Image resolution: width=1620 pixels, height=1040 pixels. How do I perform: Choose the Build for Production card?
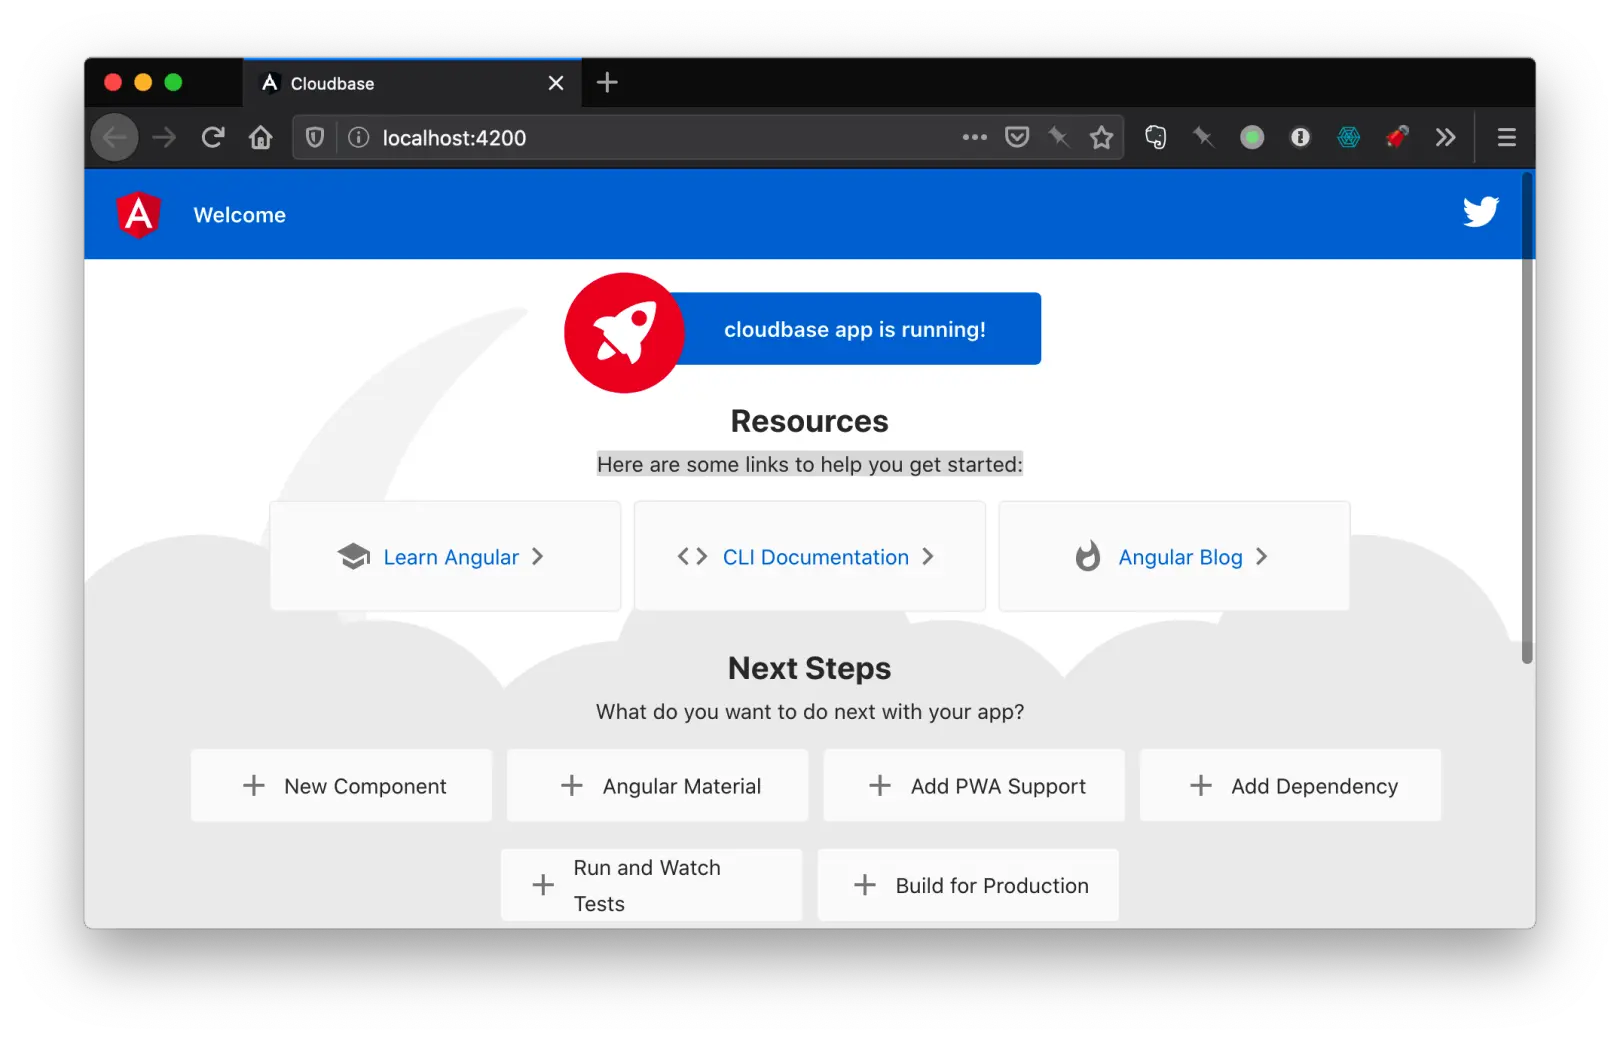[968, 885]
